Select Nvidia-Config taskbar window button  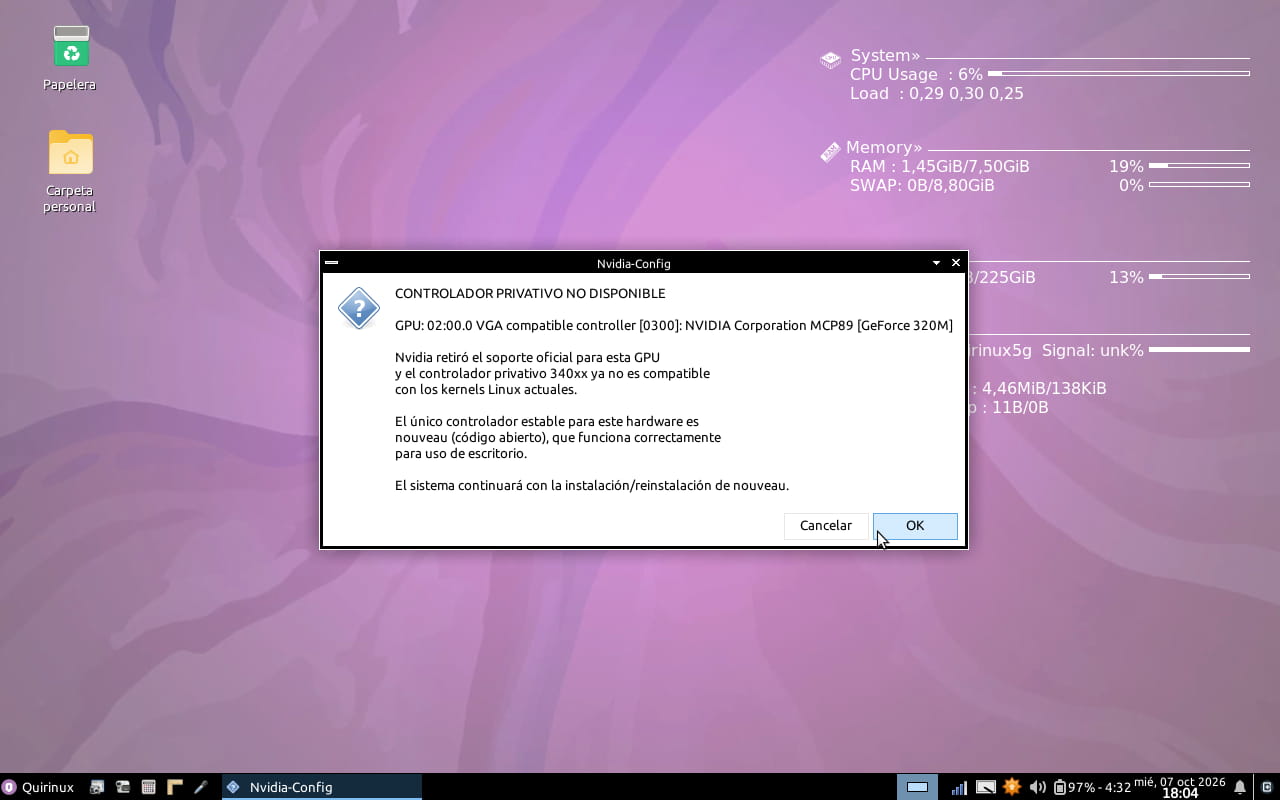(x=321, y=787)
